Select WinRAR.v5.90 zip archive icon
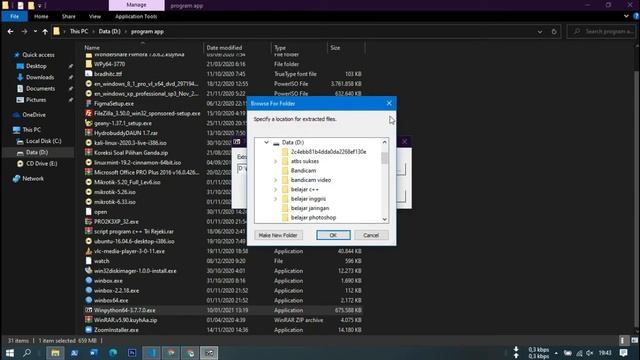Viewport: 640px width, 360px height. click(89, 320)
